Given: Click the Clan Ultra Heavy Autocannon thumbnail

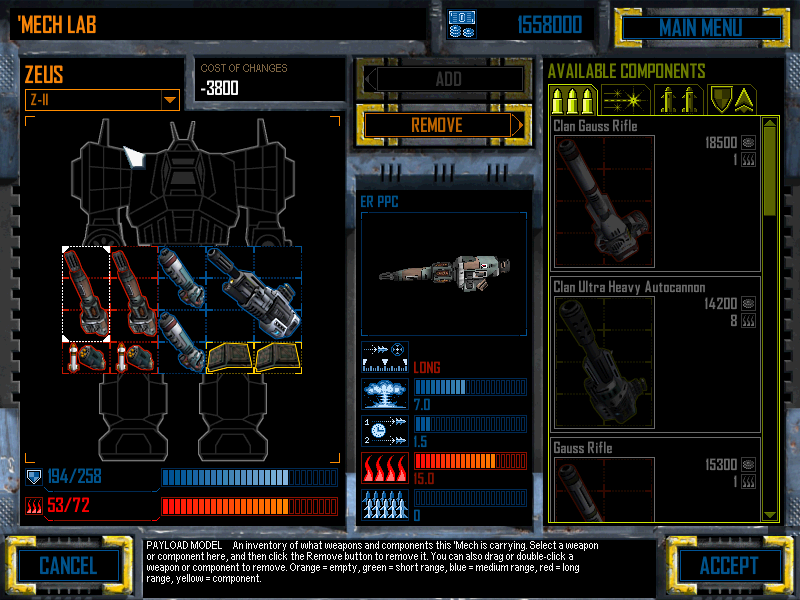Looking at the screenshot, I should pyautogui.click(x=604, y=363).
